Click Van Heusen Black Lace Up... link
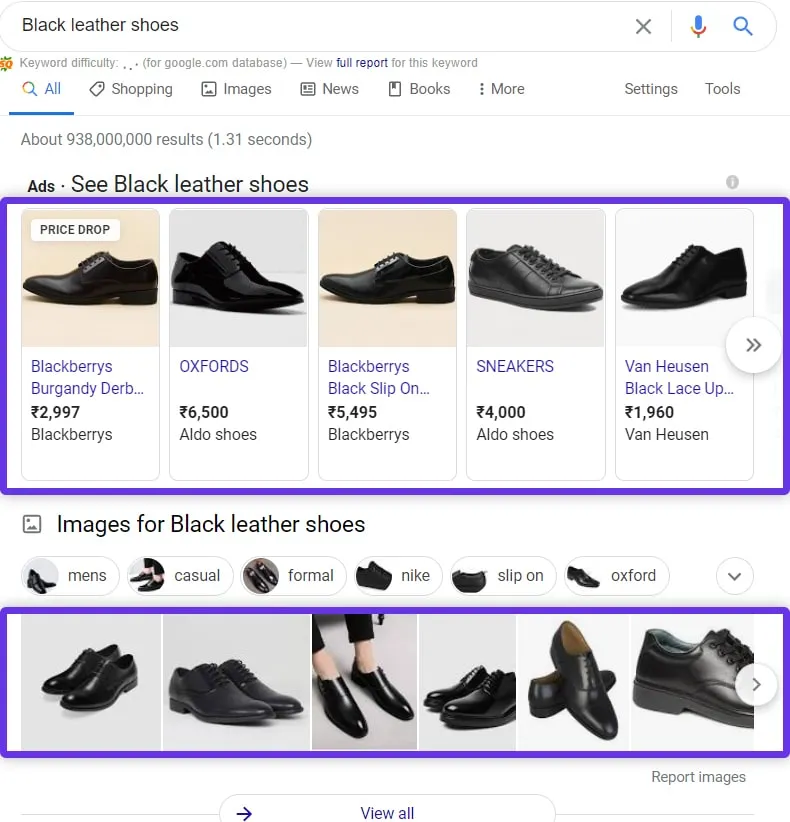790x822 pixels. click(679, 377)
